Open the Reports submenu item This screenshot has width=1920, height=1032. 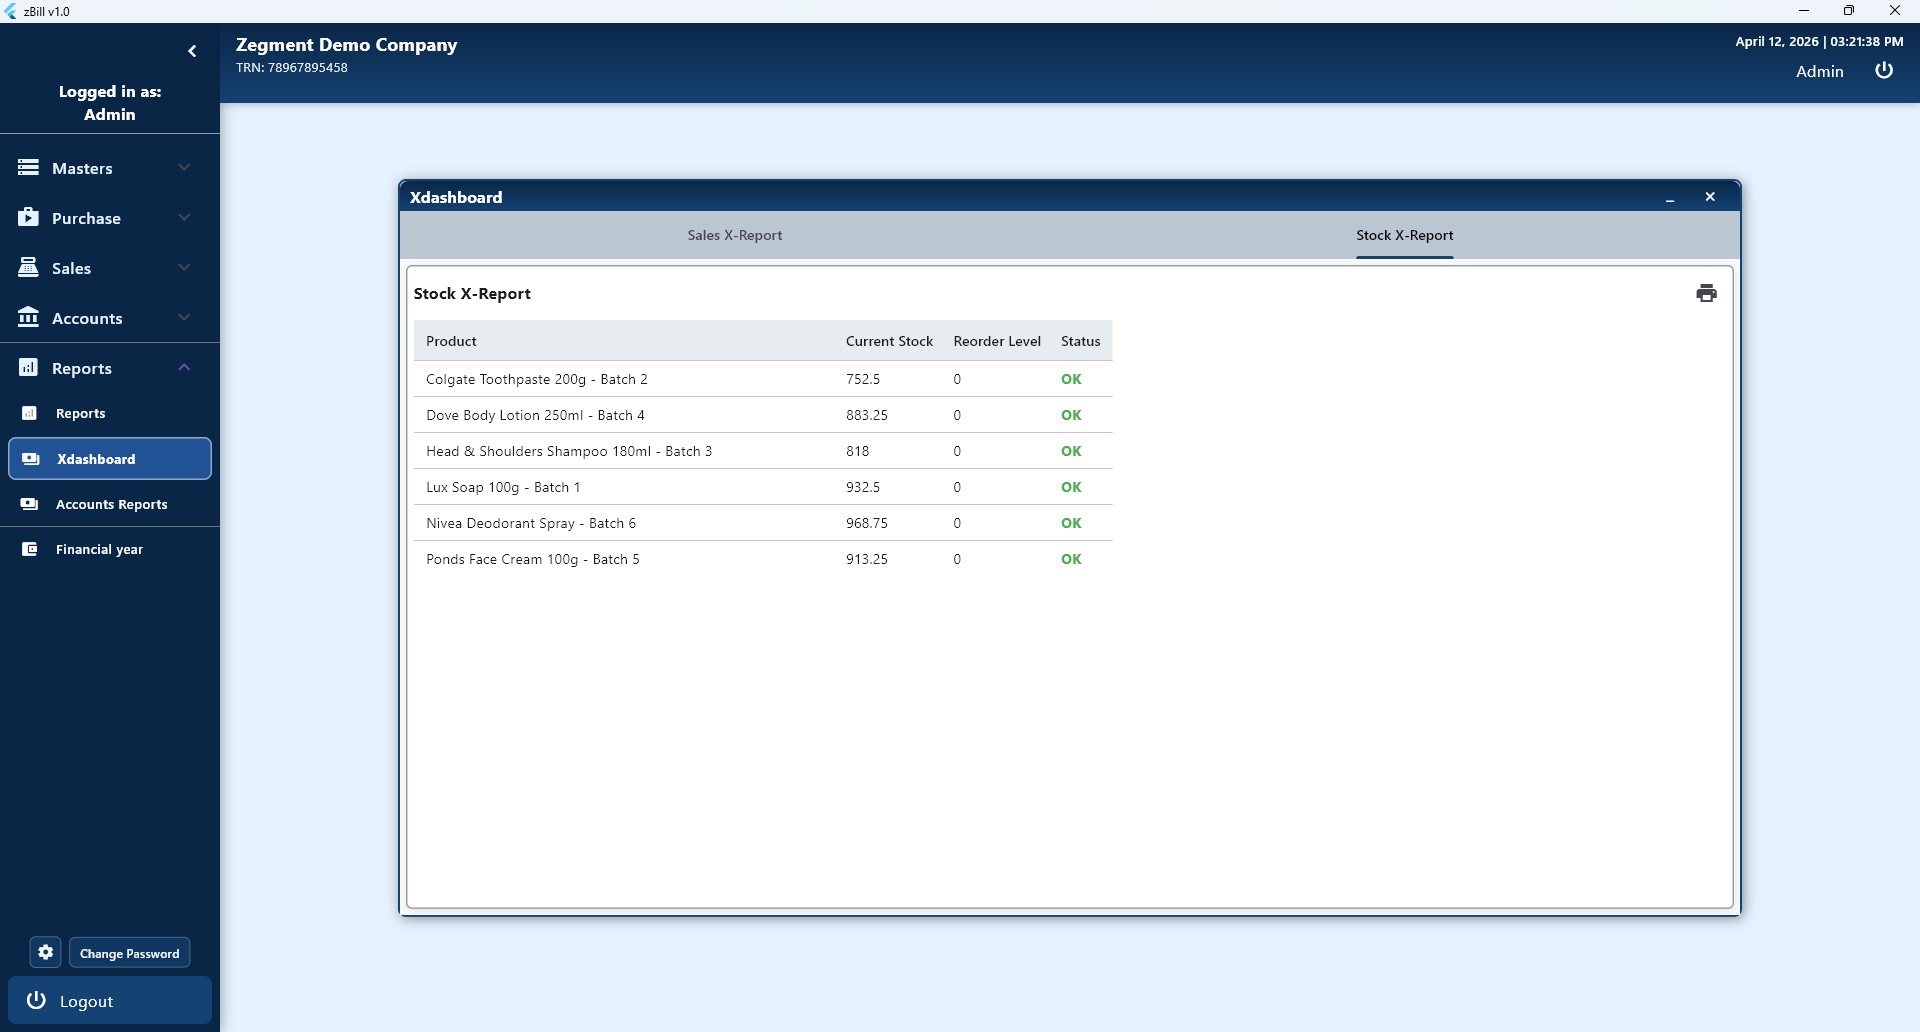coord(80,413)
